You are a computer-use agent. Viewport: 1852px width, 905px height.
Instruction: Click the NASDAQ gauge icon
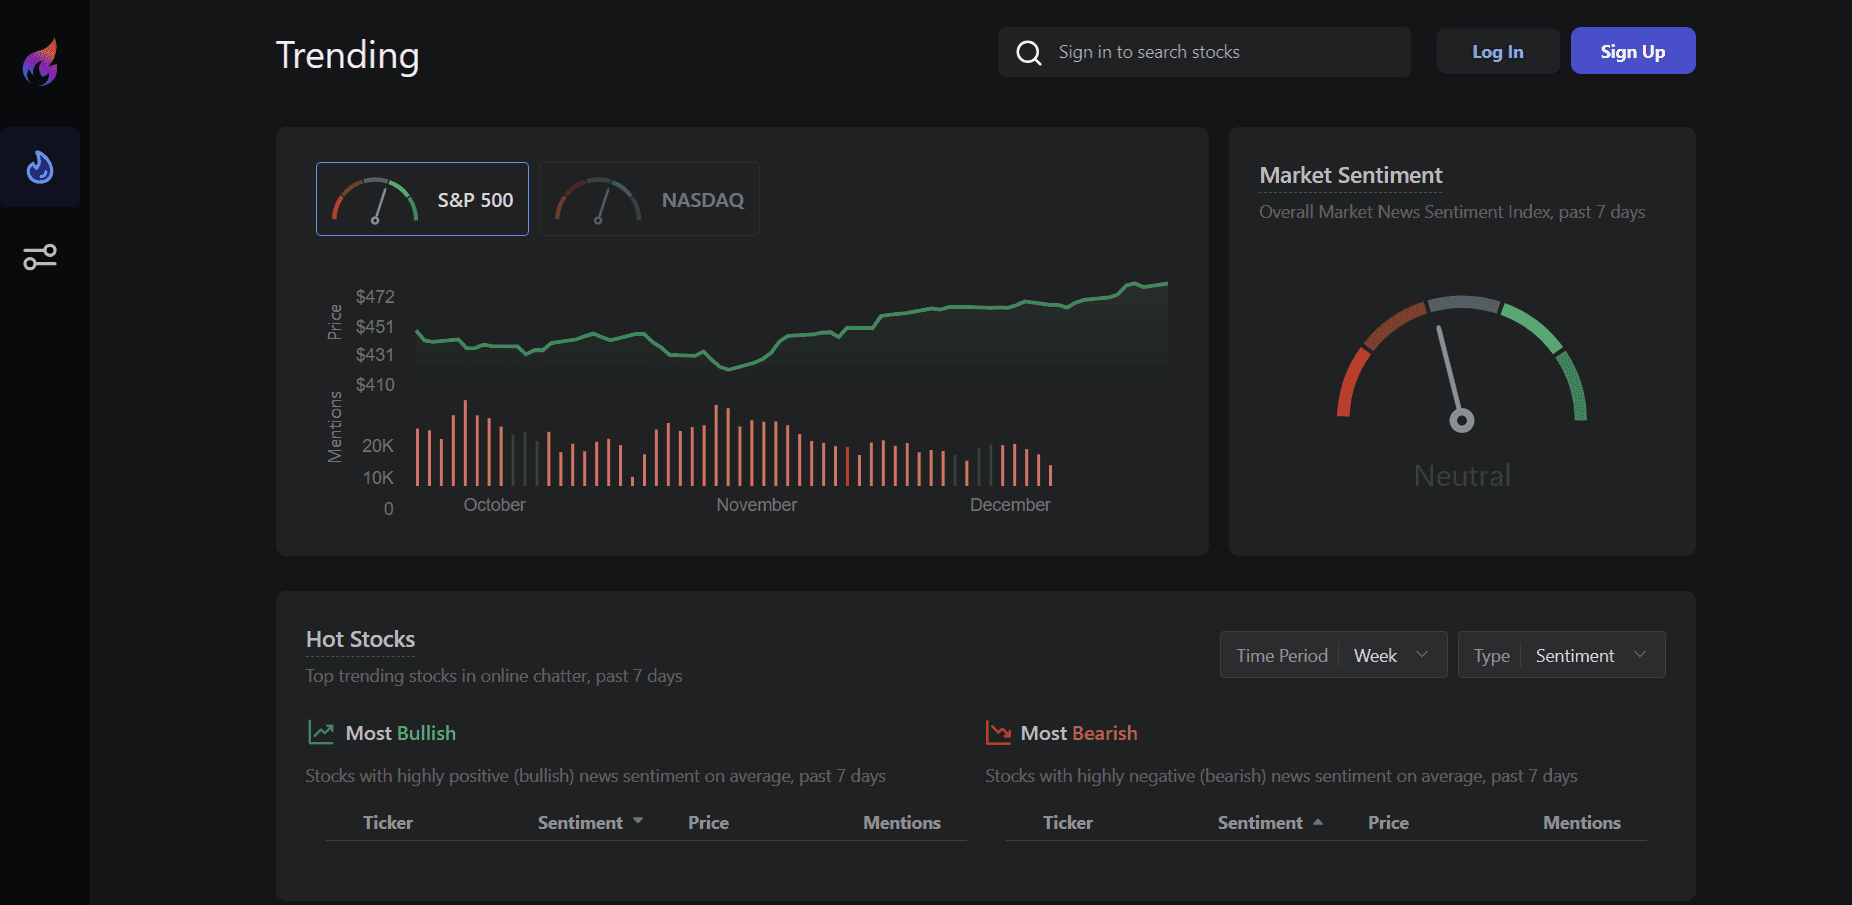598,200
